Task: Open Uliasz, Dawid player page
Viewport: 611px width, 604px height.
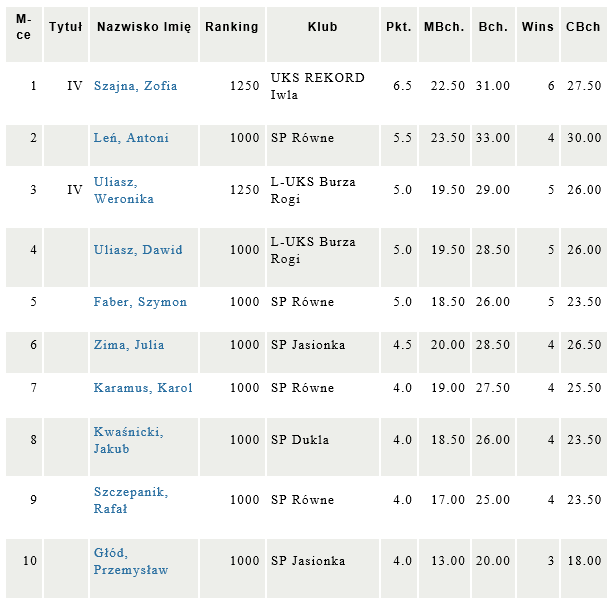Action: [x=138, y=250]
